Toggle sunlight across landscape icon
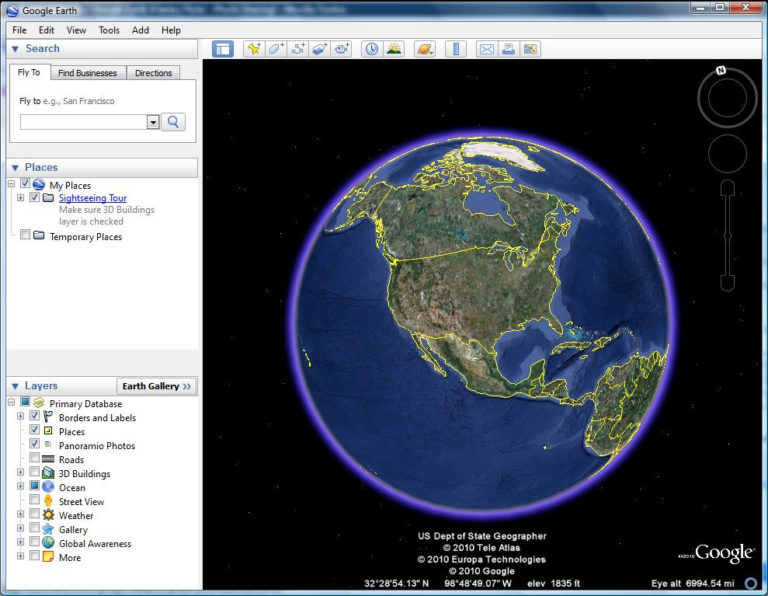768x596 pixels. pos(394,49)
